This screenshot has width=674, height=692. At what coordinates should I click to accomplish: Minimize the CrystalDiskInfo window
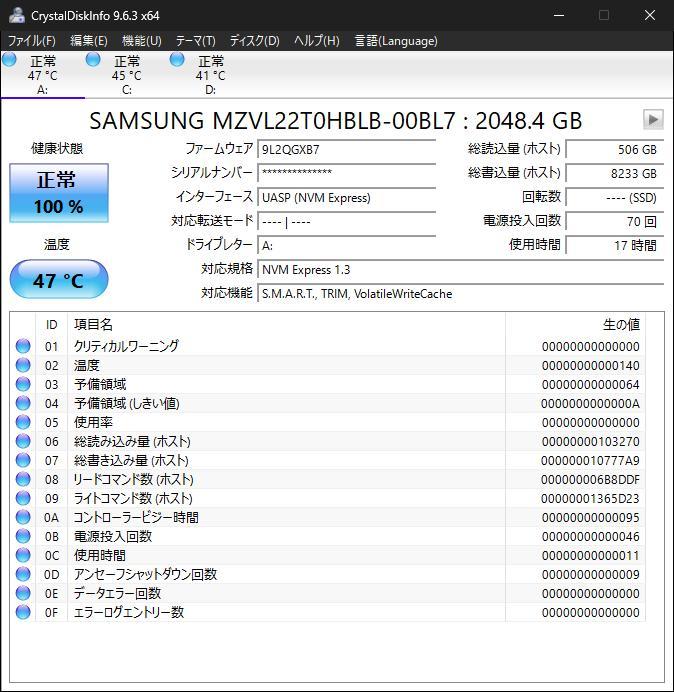coord(559,15)
